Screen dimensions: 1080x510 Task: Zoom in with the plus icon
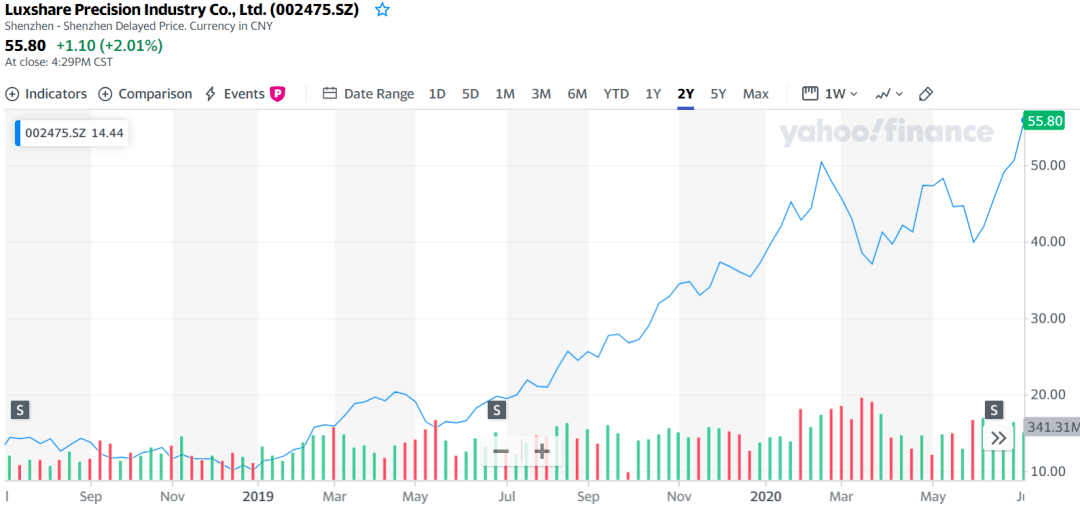pos(542,451)
